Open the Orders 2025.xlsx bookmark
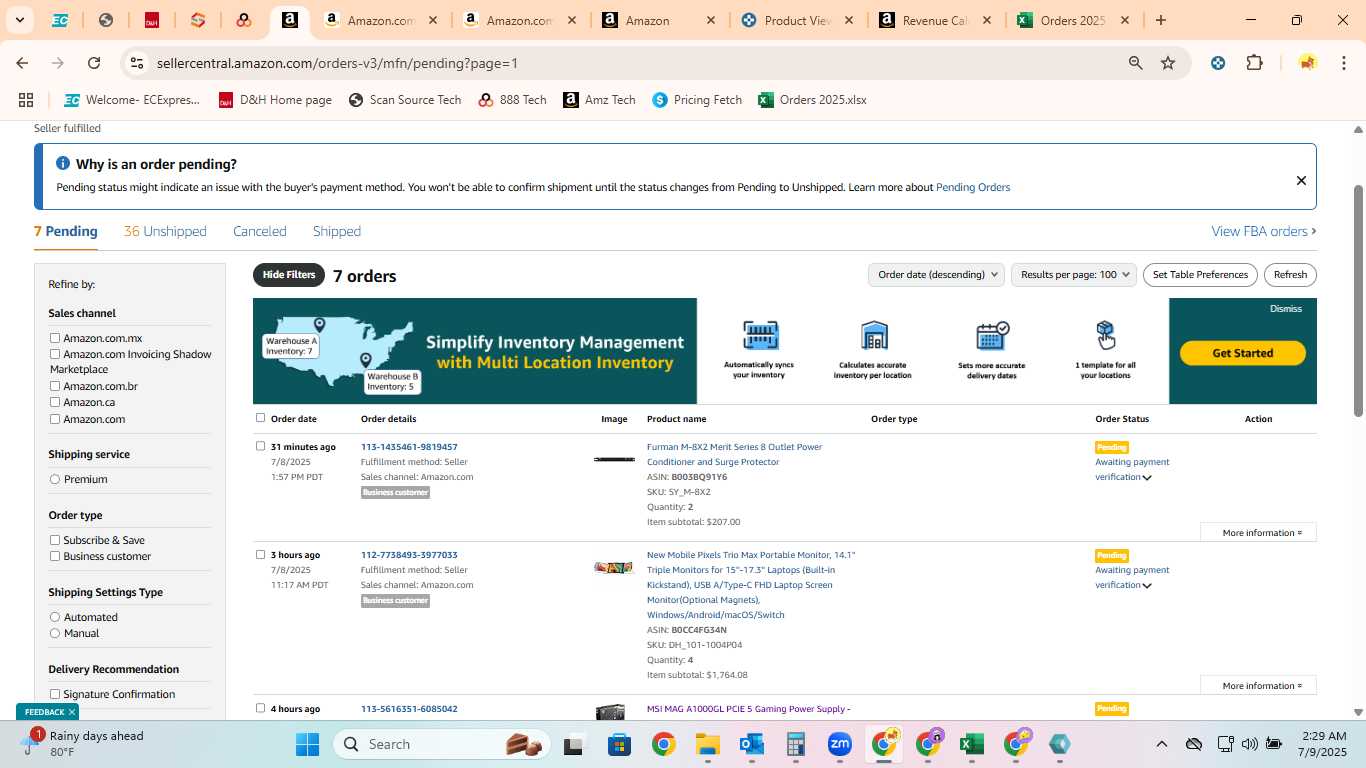 812,100
